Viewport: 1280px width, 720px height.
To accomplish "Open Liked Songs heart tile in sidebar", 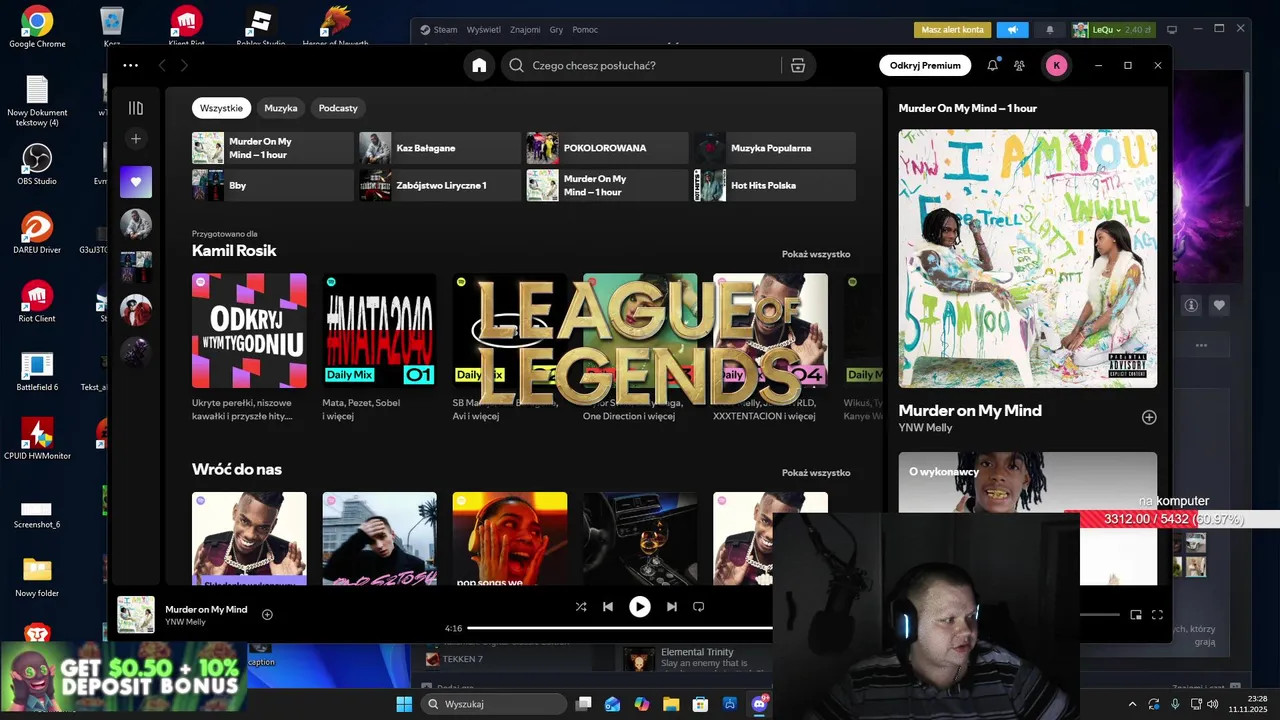I will (x=136, y=182).
